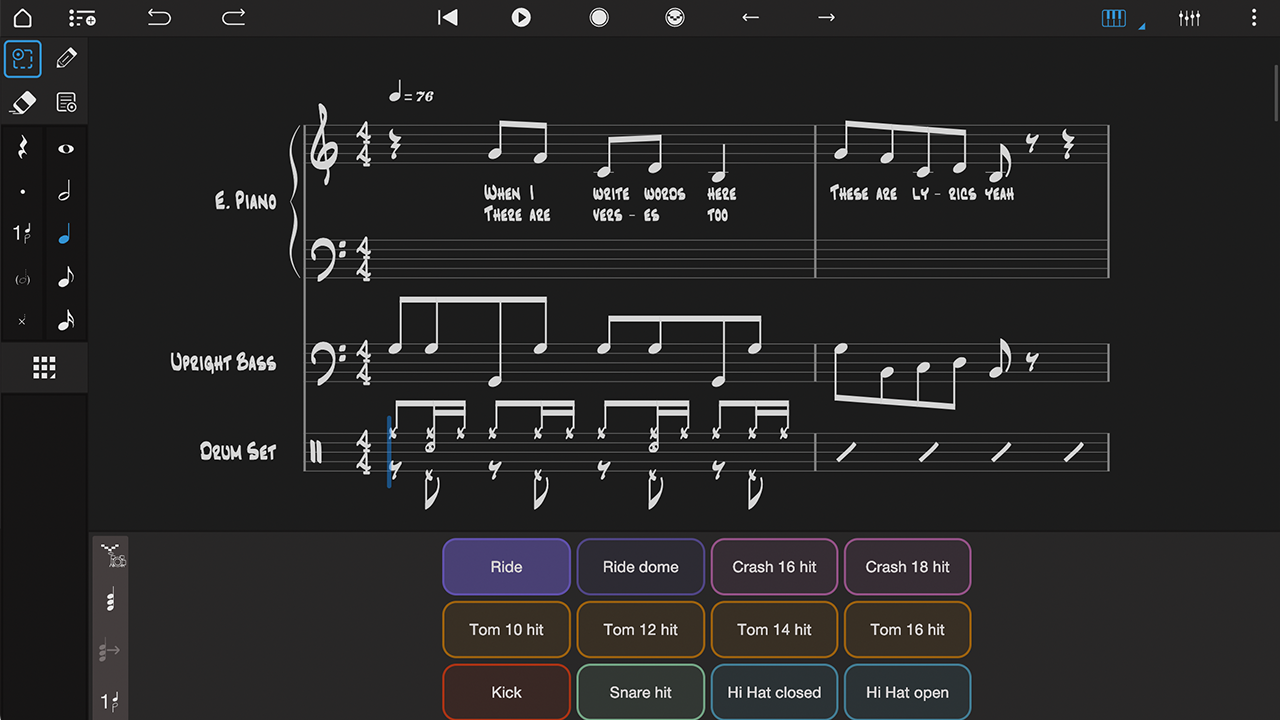
Task: Select the eraser tool
Action: tap(22, 102)
